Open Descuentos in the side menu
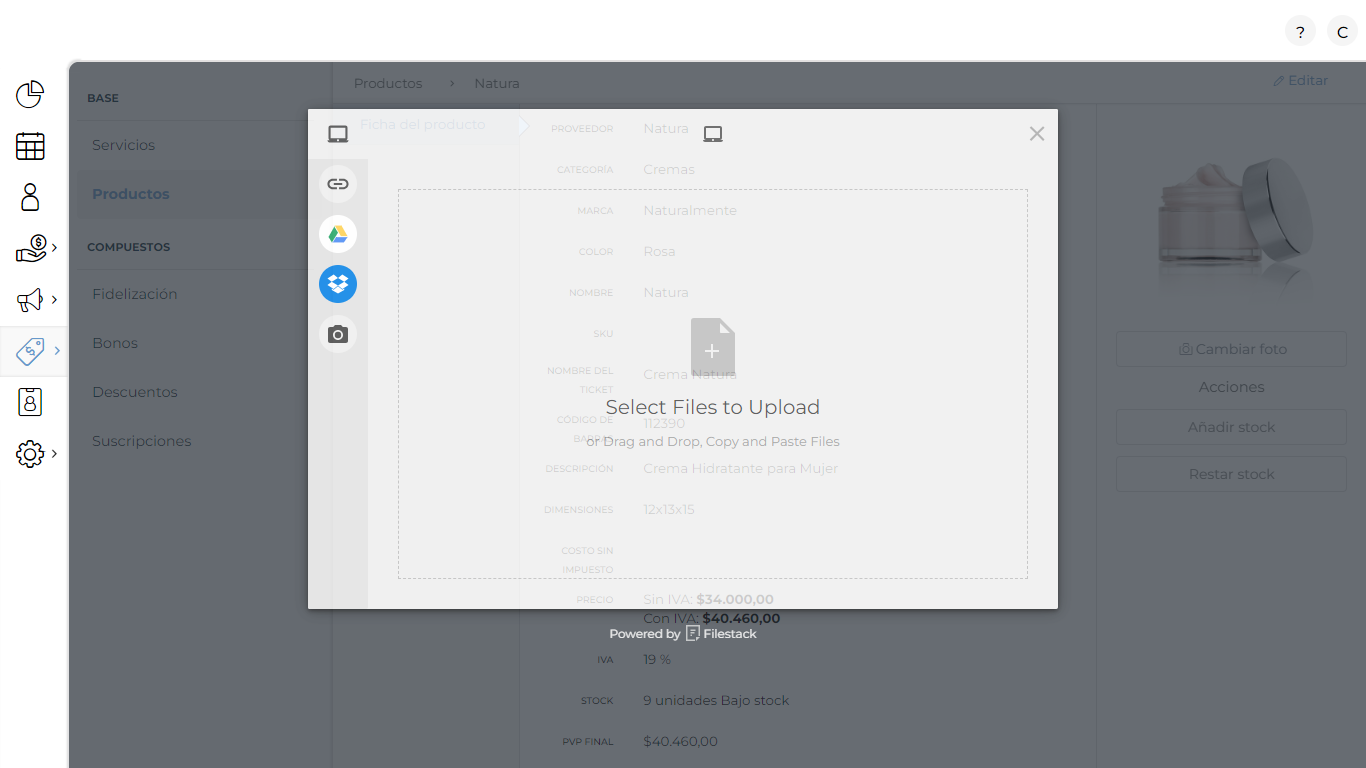The image size is (1366, 768). coord(135,392)
